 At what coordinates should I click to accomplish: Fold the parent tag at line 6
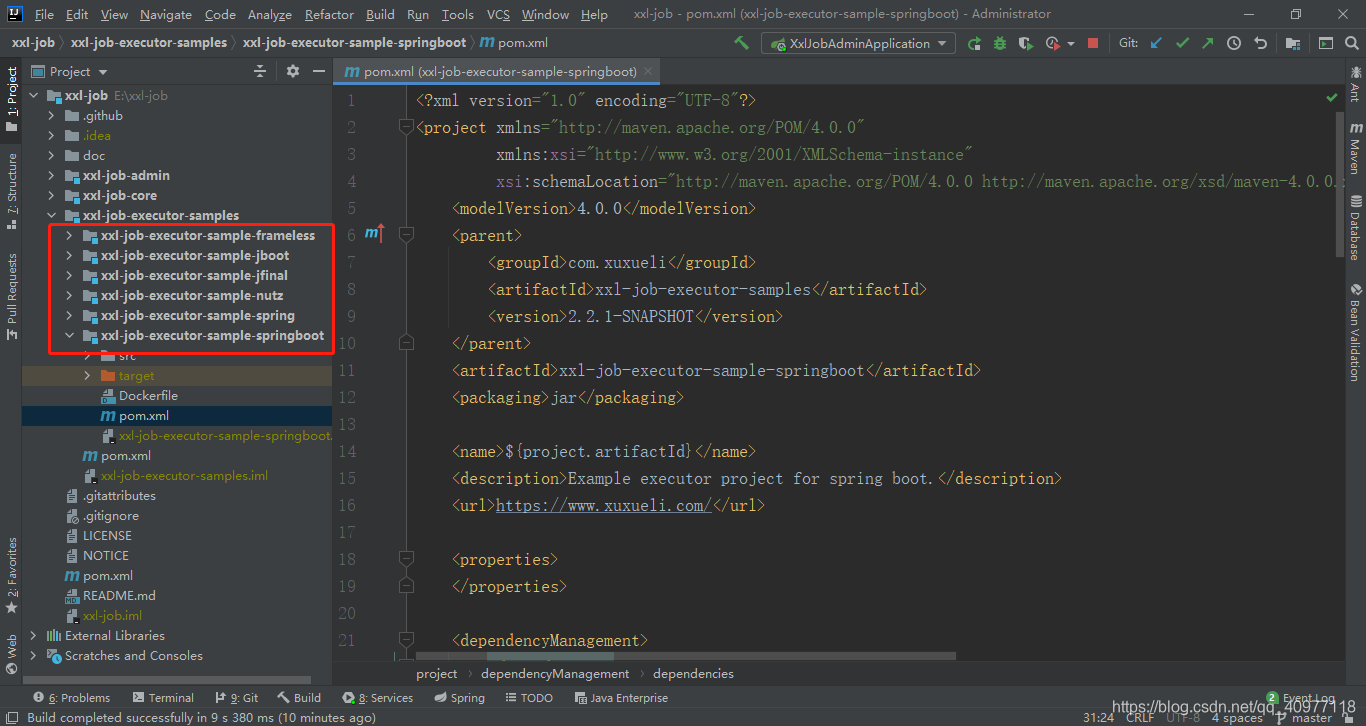coord(406,234)
